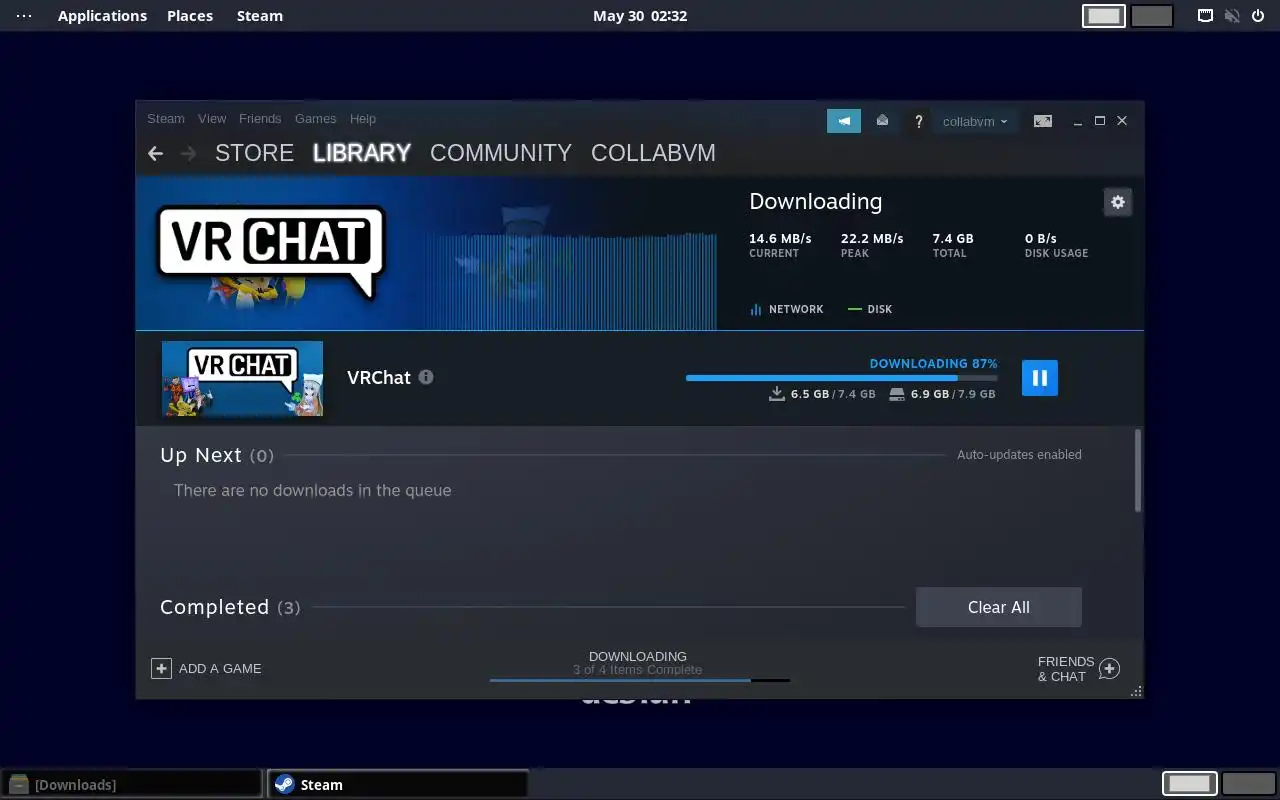Click the network activity graph

(x=570, y=280)
